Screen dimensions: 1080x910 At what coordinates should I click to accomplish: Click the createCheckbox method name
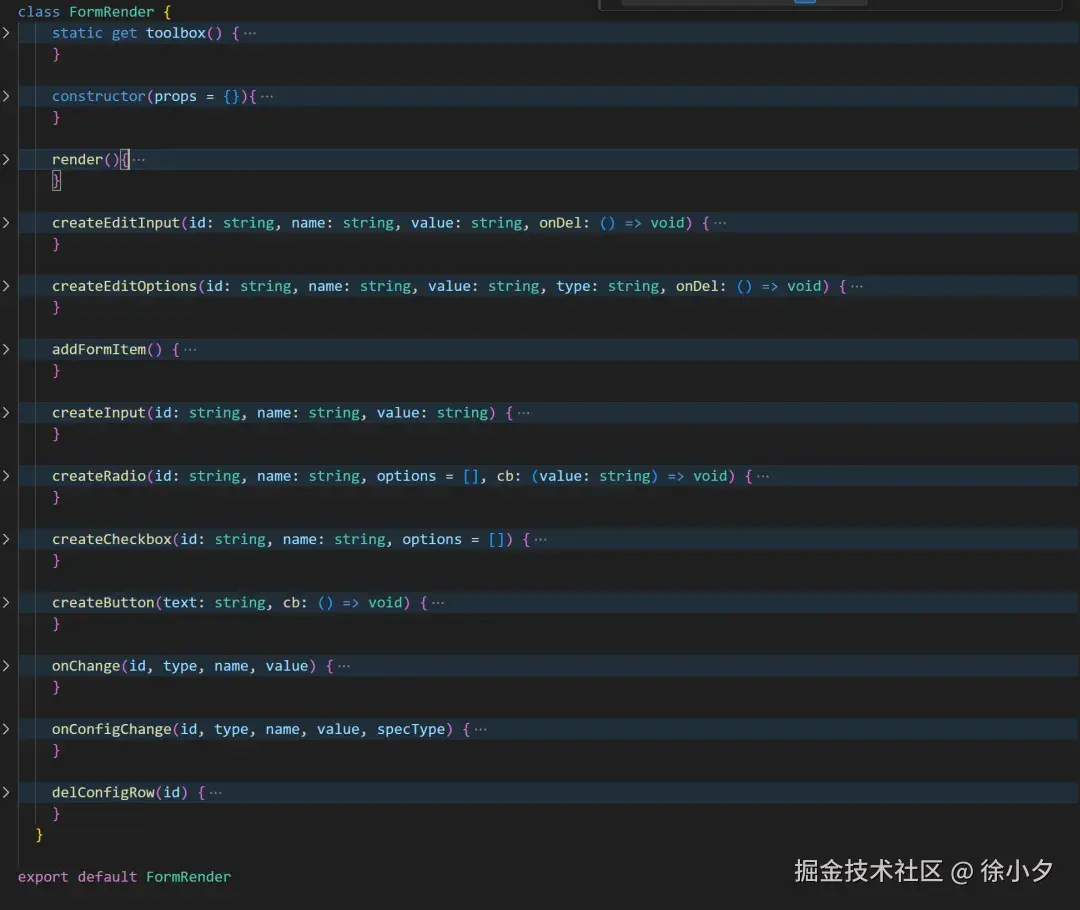(112, 539)
